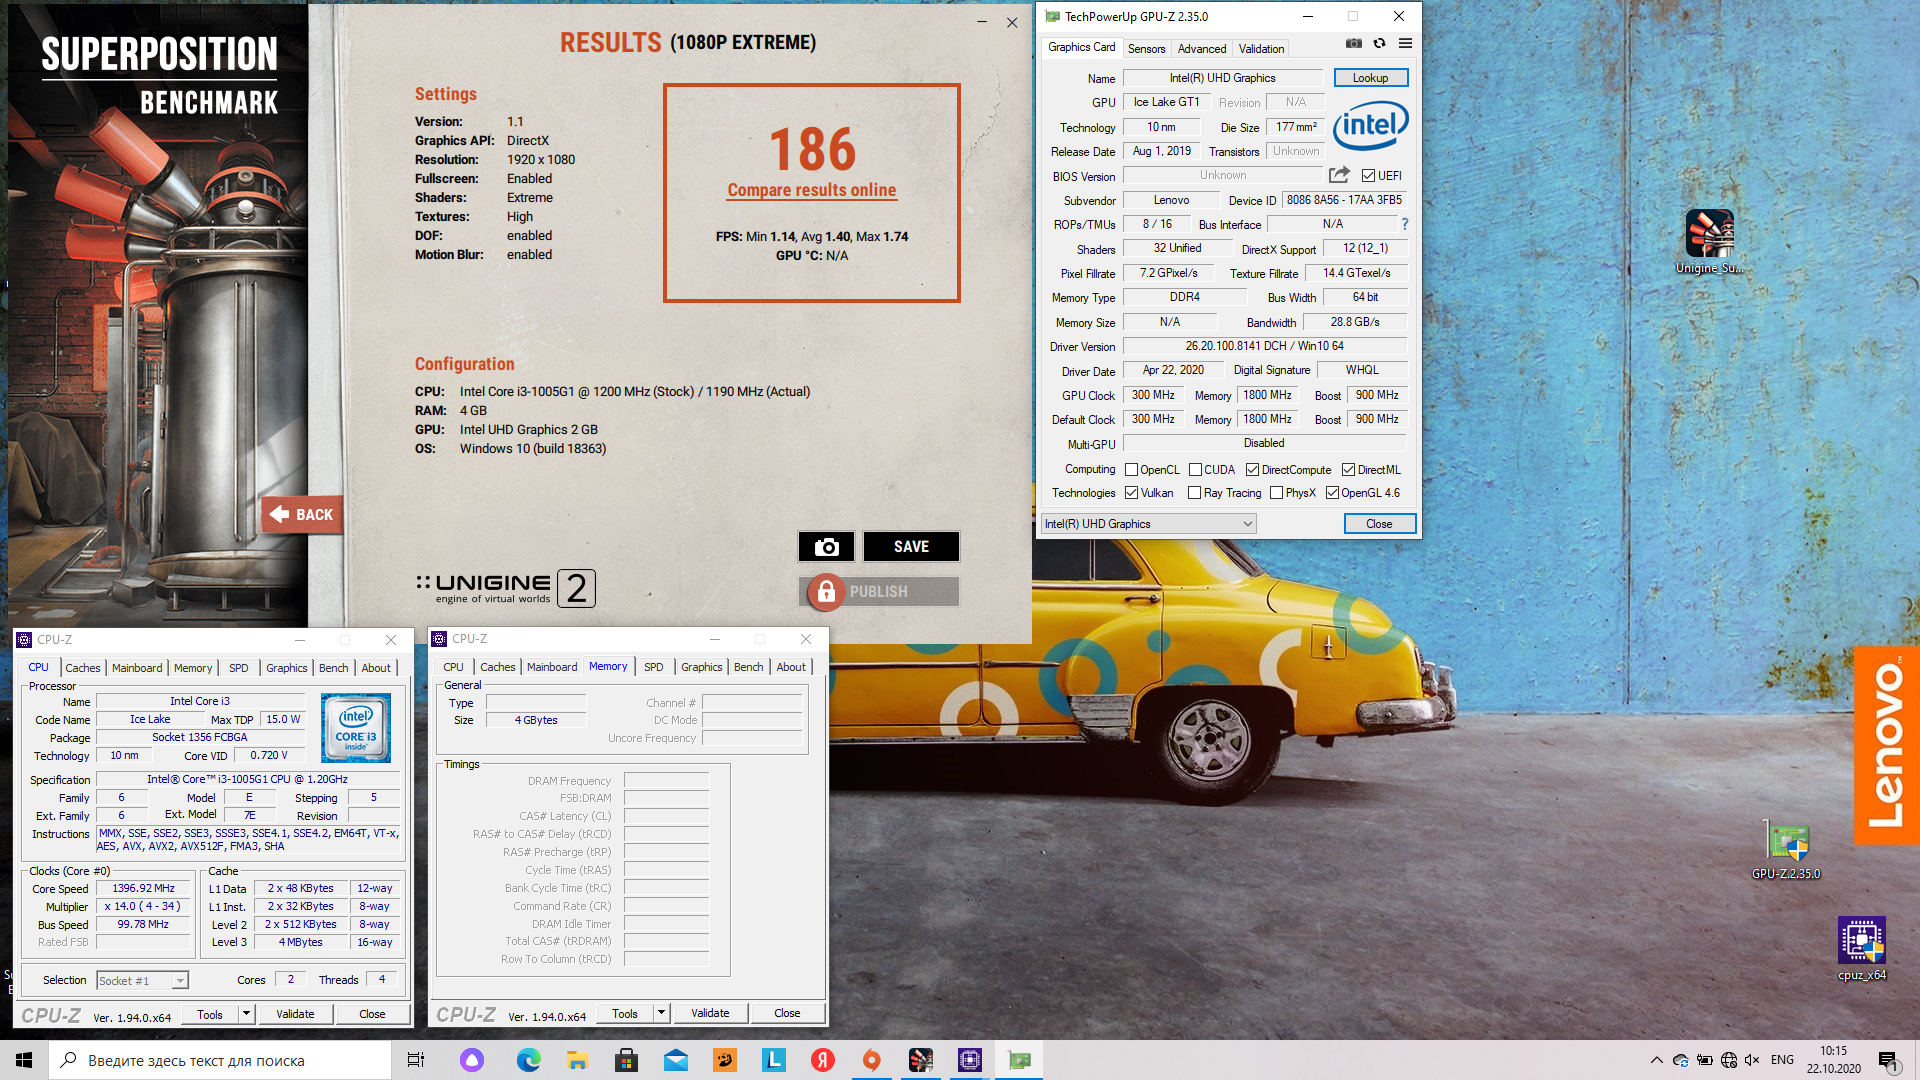Open the Intel(R) UHD Graphics GPU selector dropdown
The height and width of the screenshot is (1080, 1920).
pos(1148,524)
